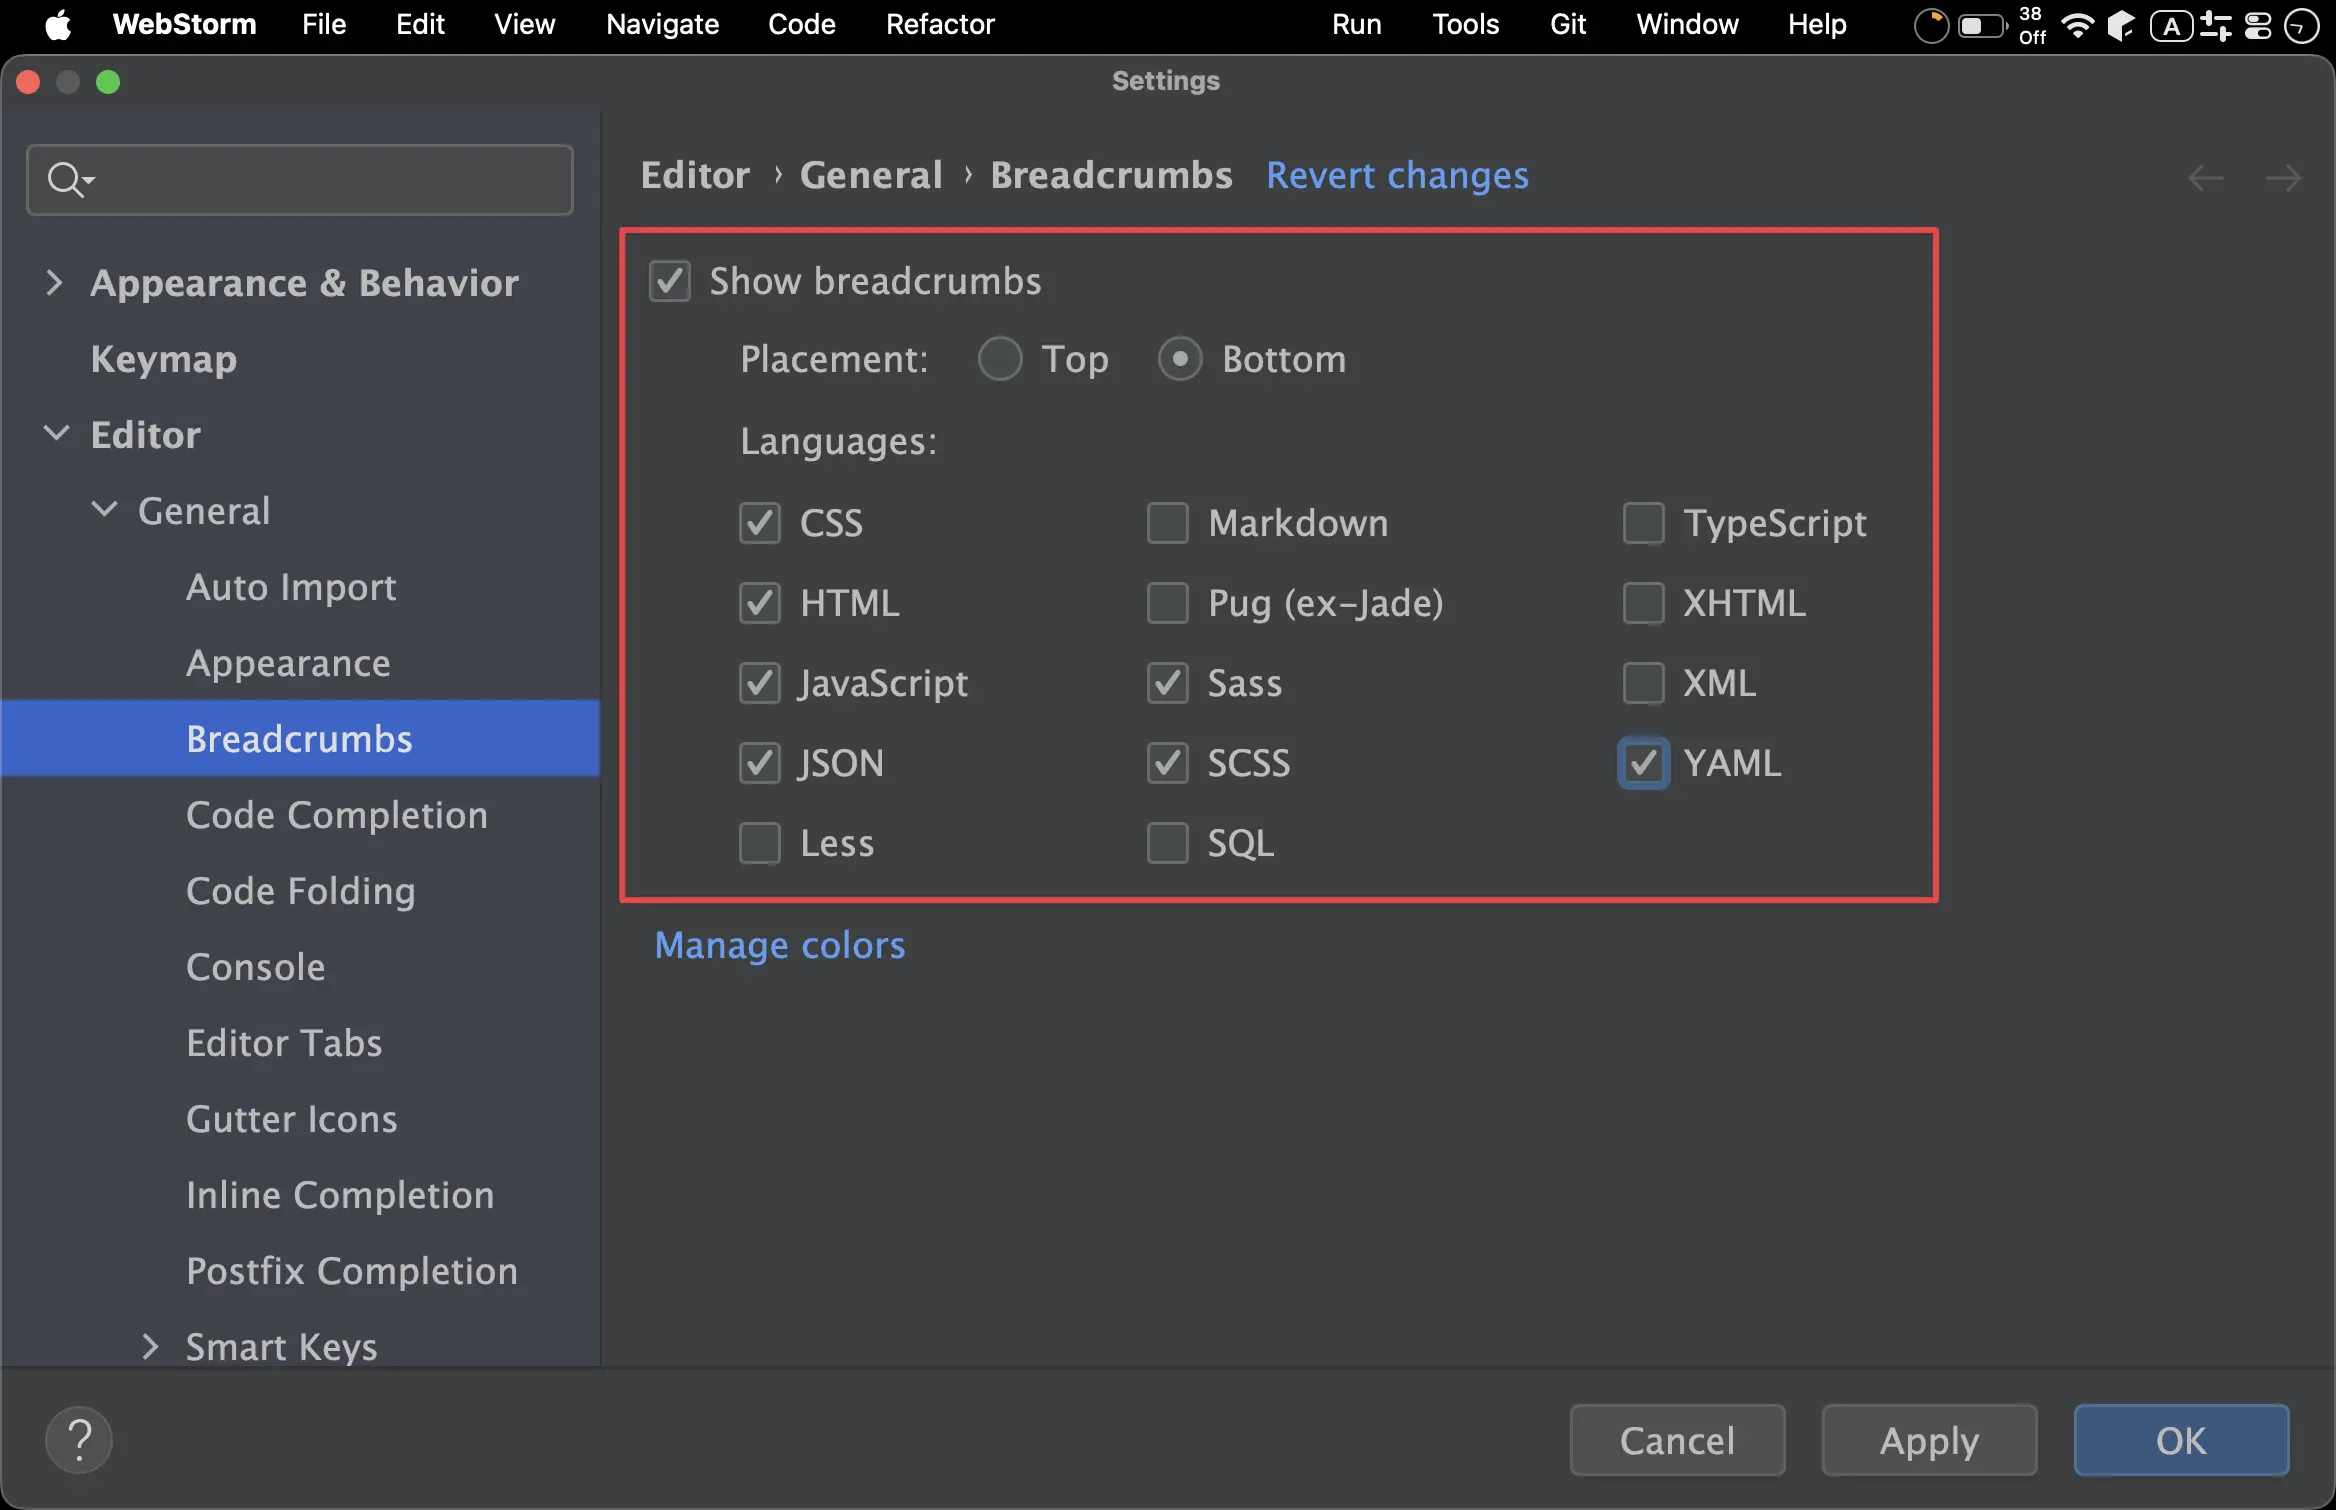Open macOS Control Center icon
Screen dimensions: 2336x1510
(x=2258, y=25)
